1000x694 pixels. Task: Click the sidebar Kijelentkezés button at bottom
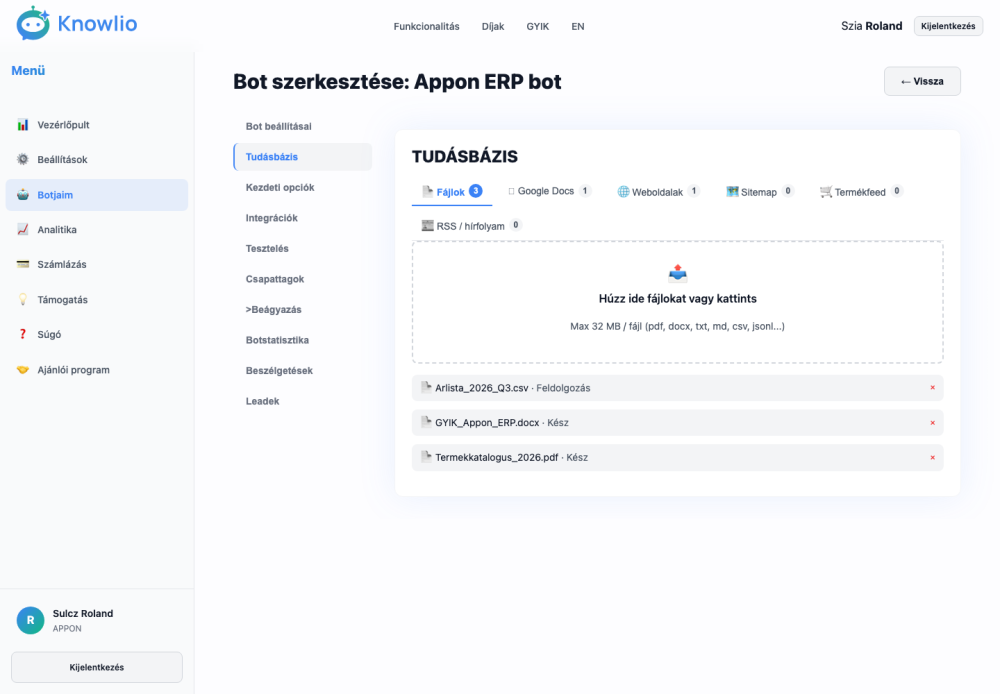point(97,667)
